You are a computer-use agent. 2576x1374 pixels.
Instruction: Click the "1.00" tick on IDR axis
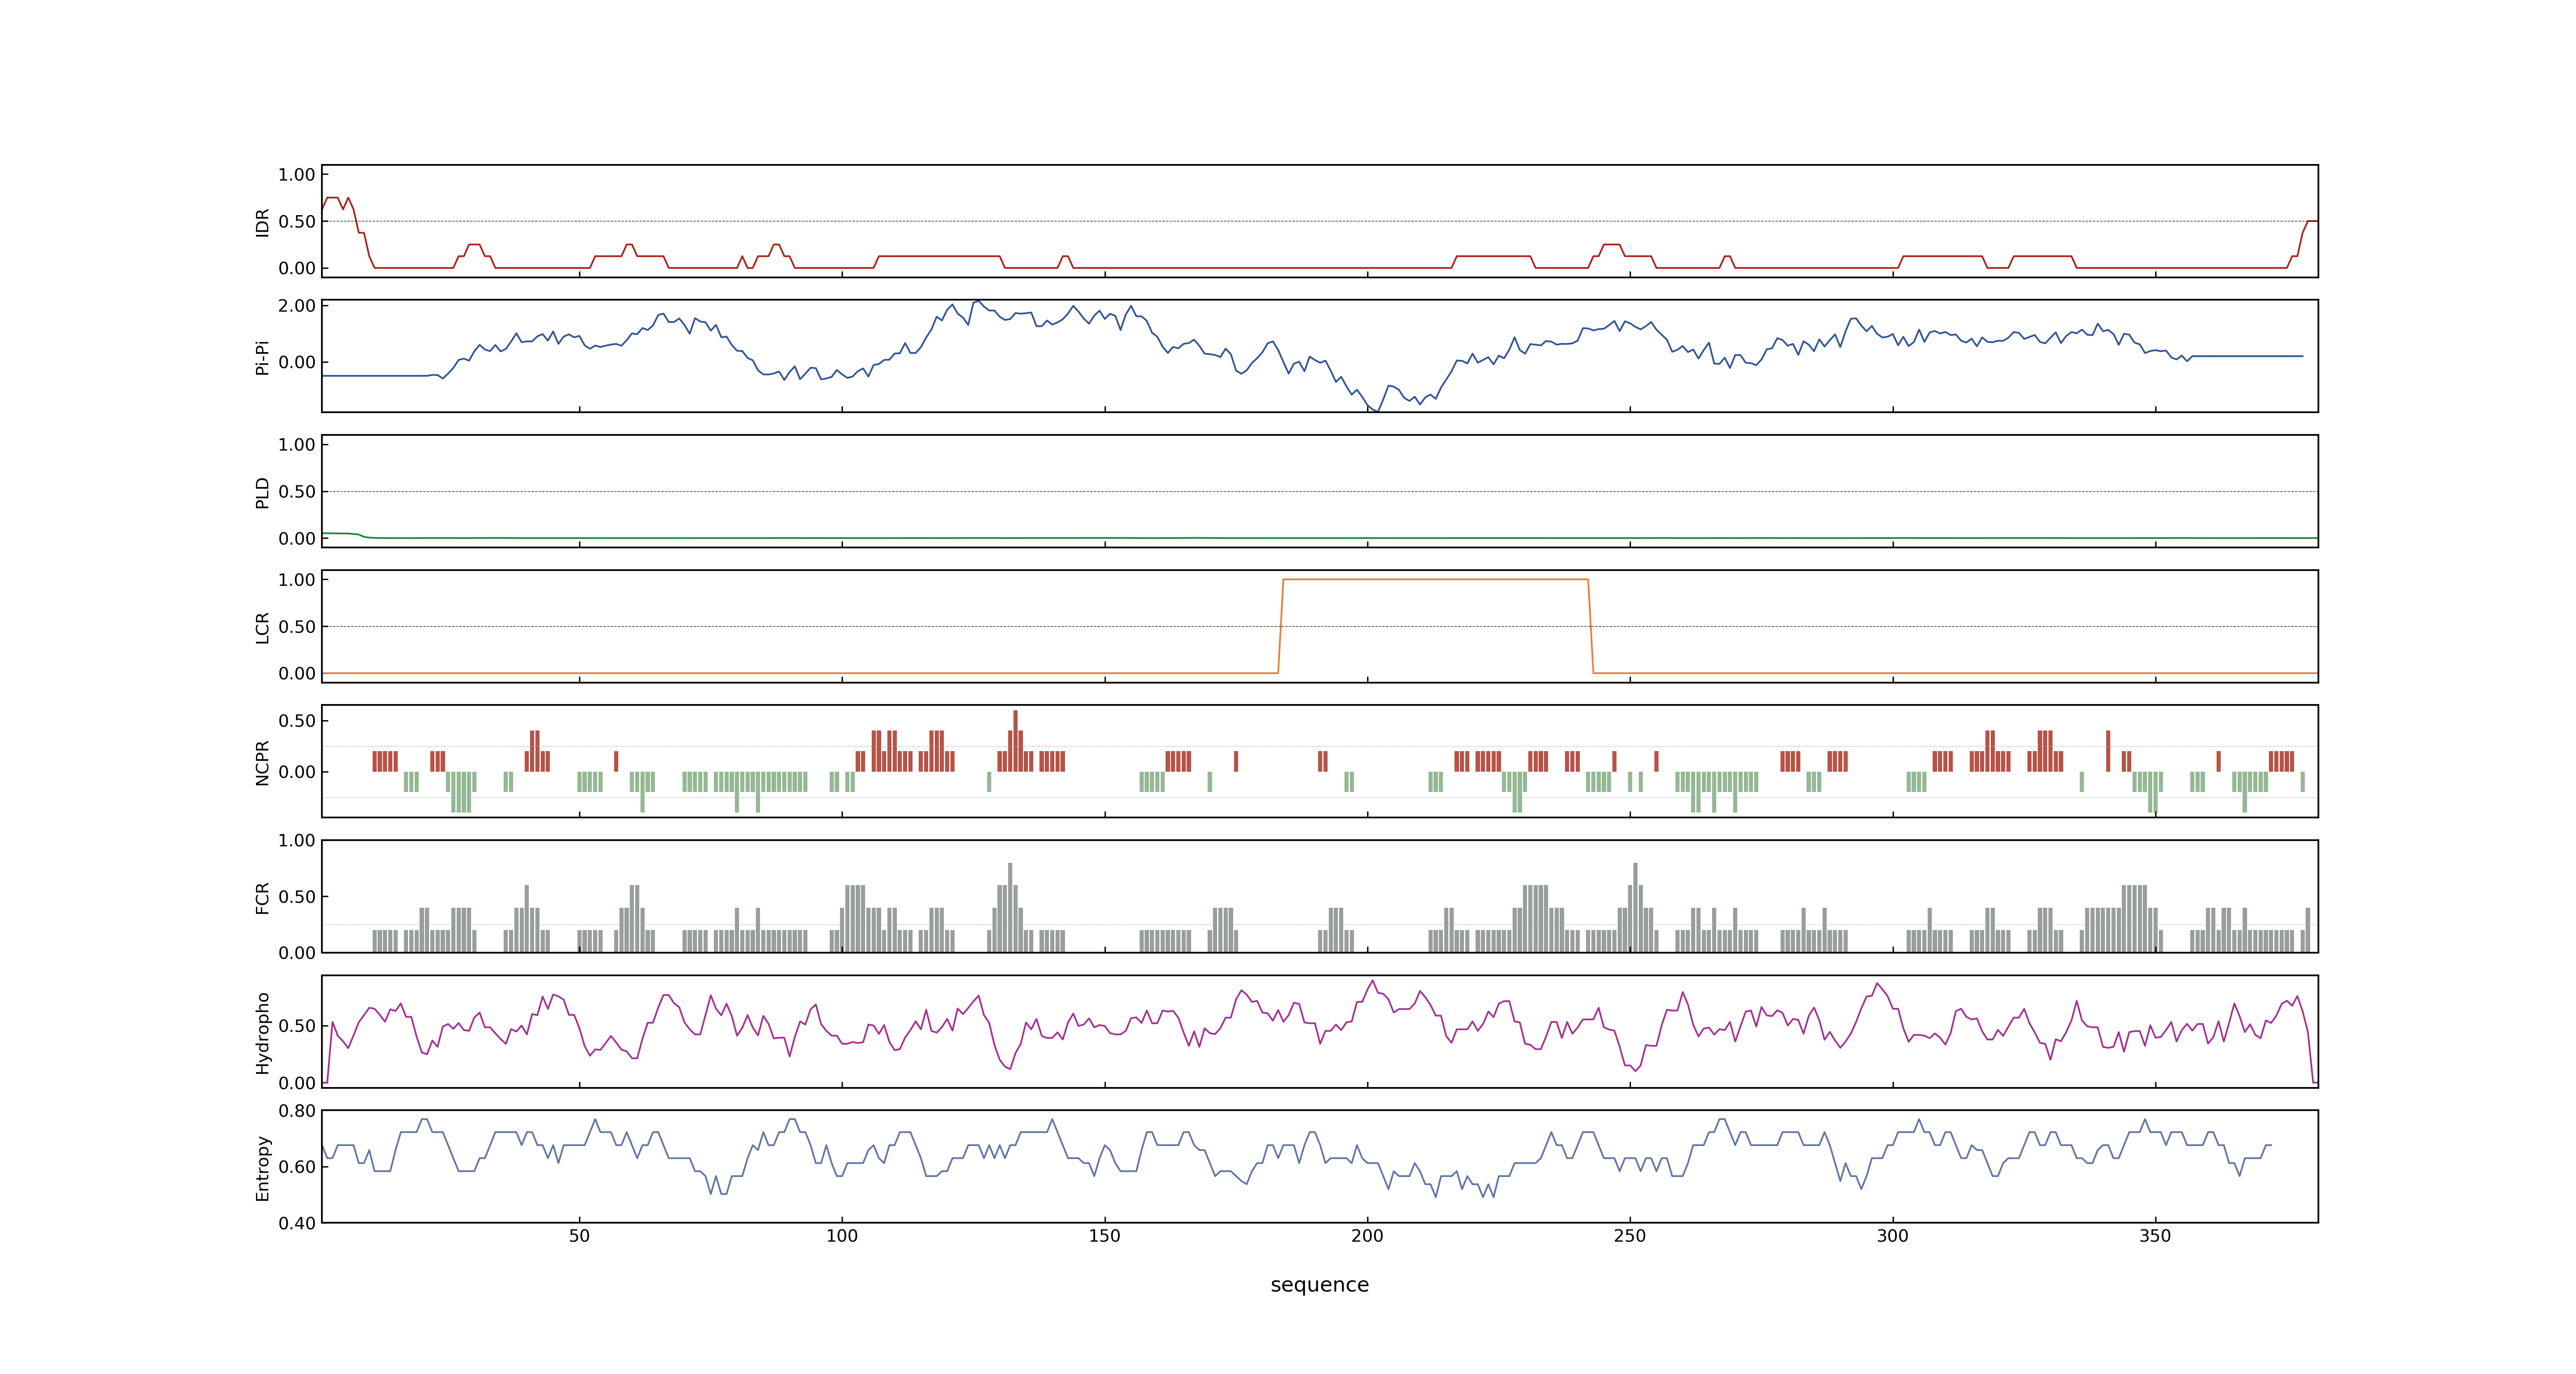pos(296,175)
